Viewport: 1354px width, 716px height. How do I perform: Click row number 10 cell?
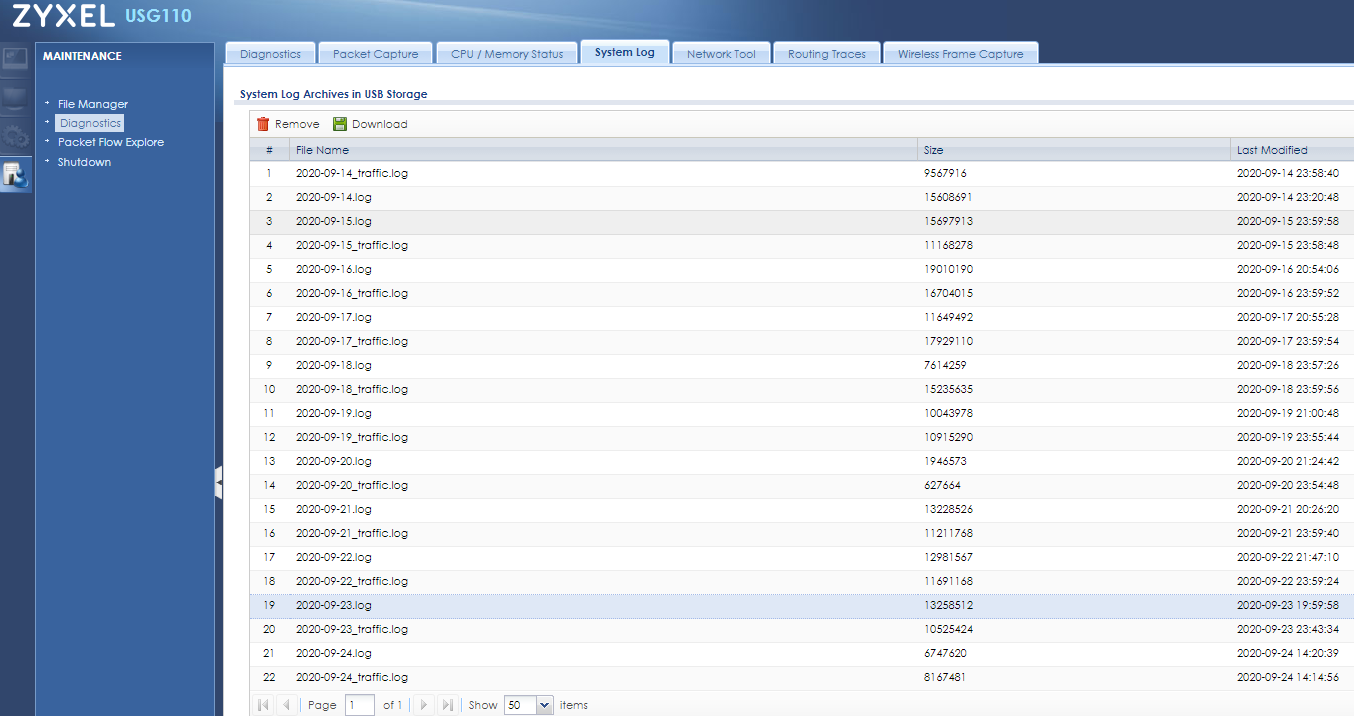coord(269,389)
